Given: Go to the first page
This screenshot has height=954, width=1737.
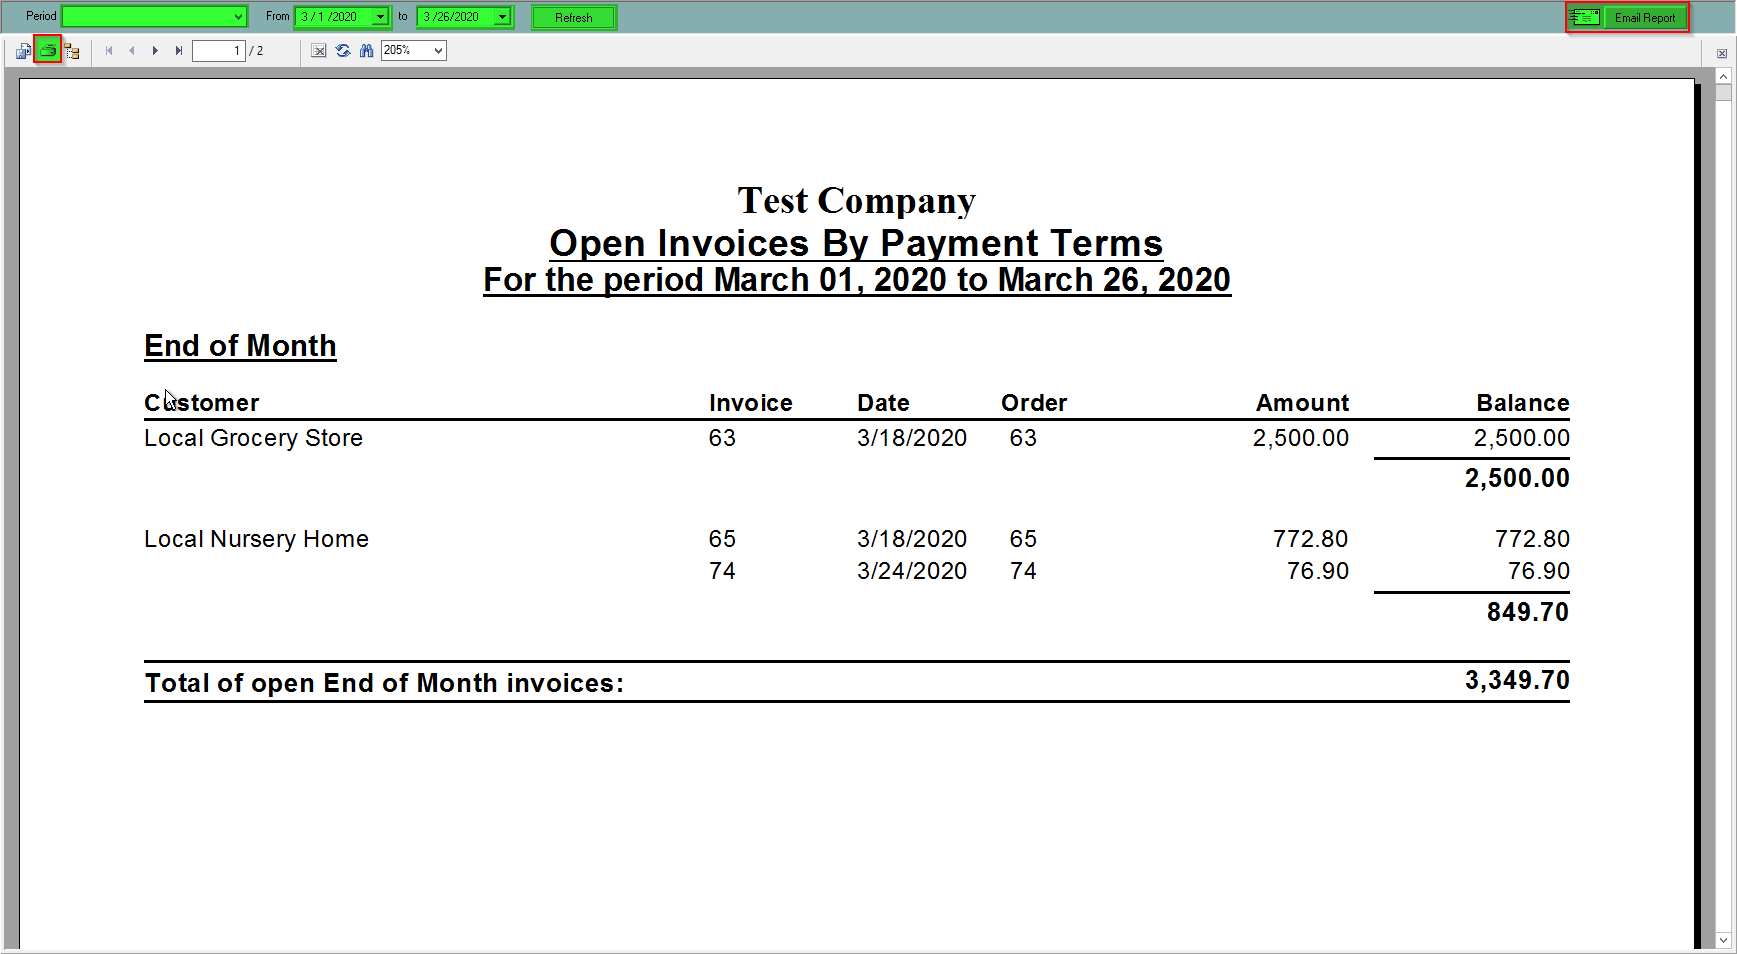Looking at the screenshot, I should 109,50.
